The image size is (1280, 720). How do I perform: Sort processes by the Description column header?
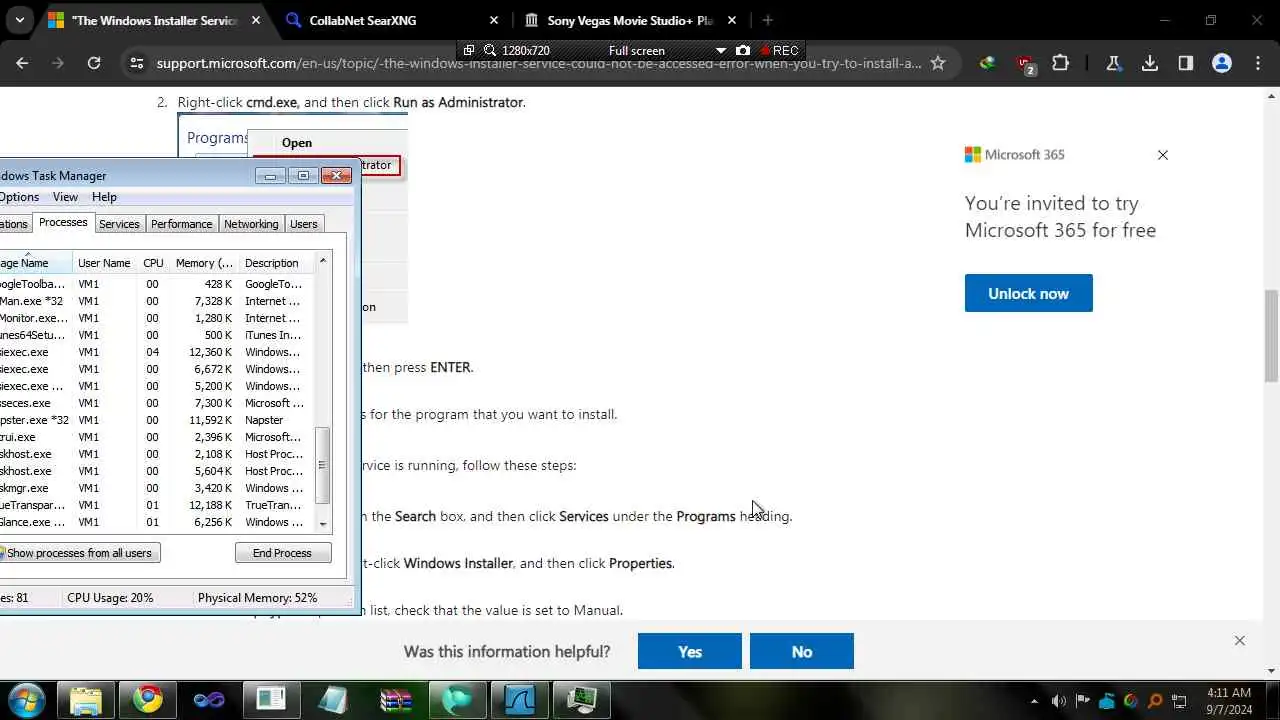[272, 263]
